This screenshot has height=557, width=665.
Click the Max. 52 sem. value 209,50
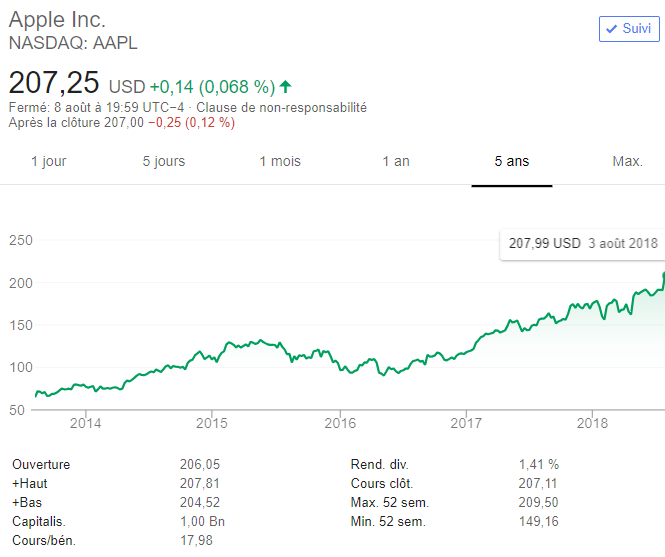pos(539,503)
